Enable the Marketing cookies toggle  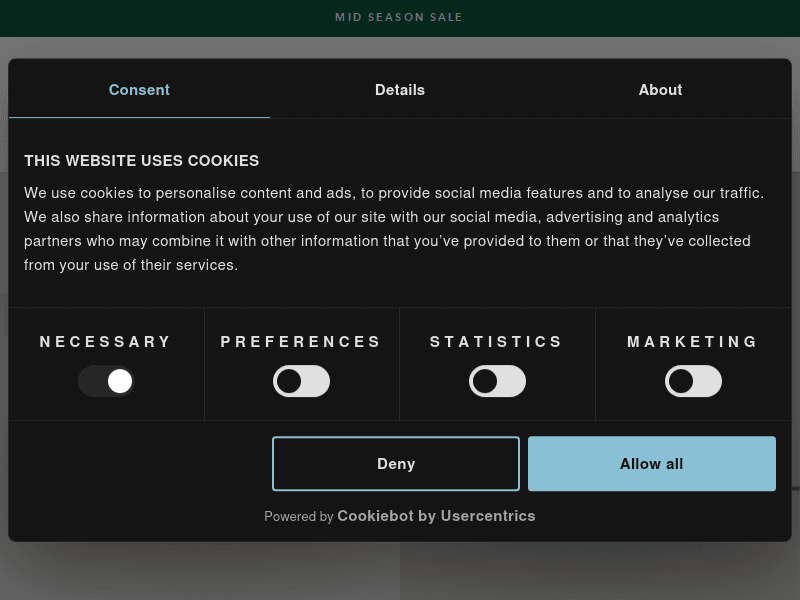[x=693, y=381]
